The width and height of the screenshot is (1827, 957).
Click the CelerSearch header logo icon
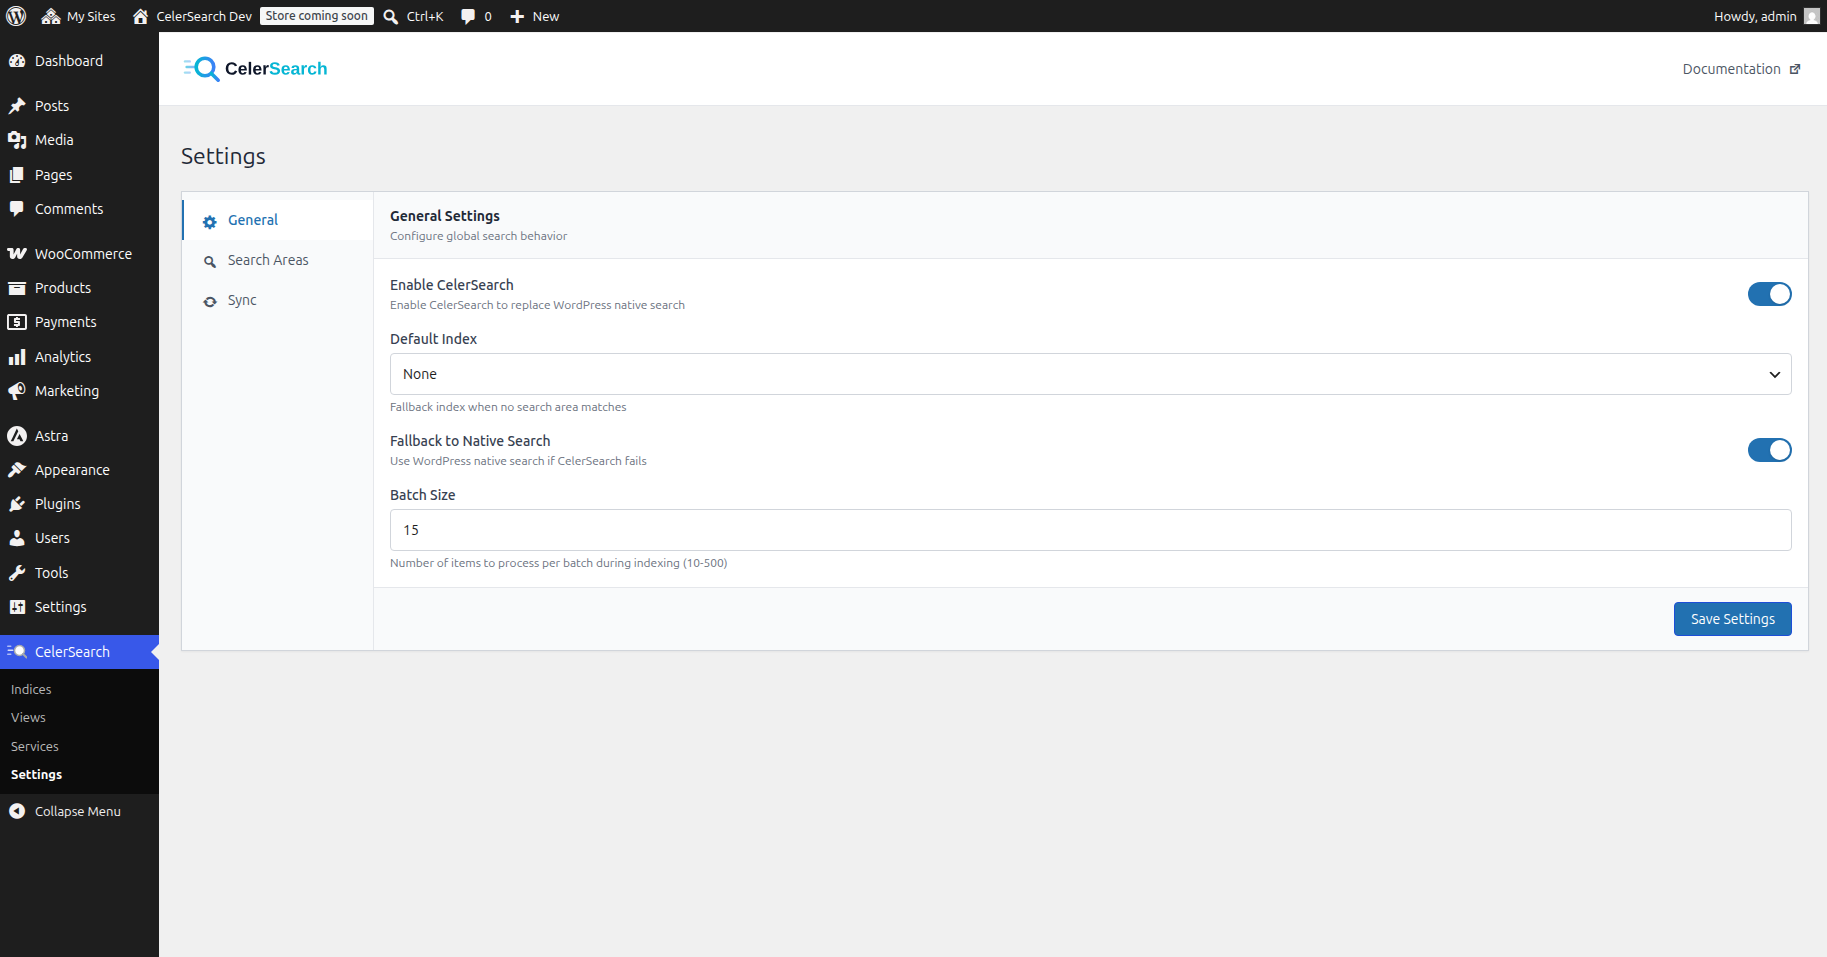pyautogui.click(x=202, y=69)
